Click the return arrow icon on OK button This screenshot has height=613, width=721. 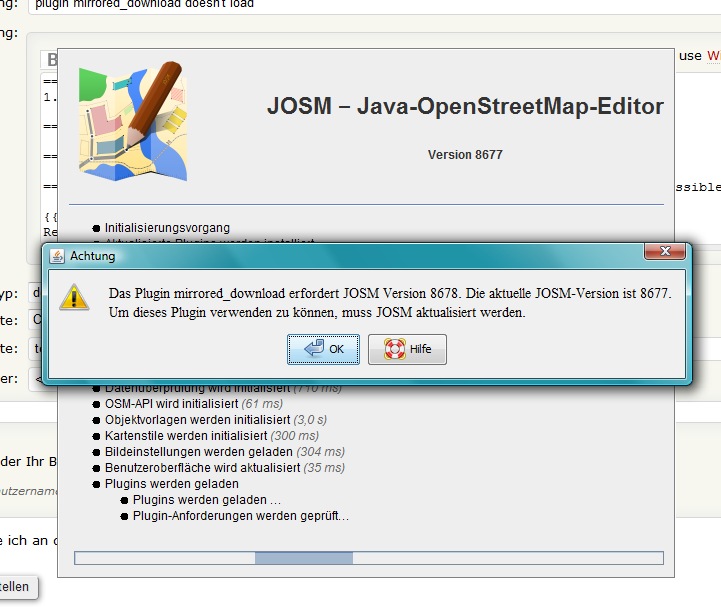point(314,348)
